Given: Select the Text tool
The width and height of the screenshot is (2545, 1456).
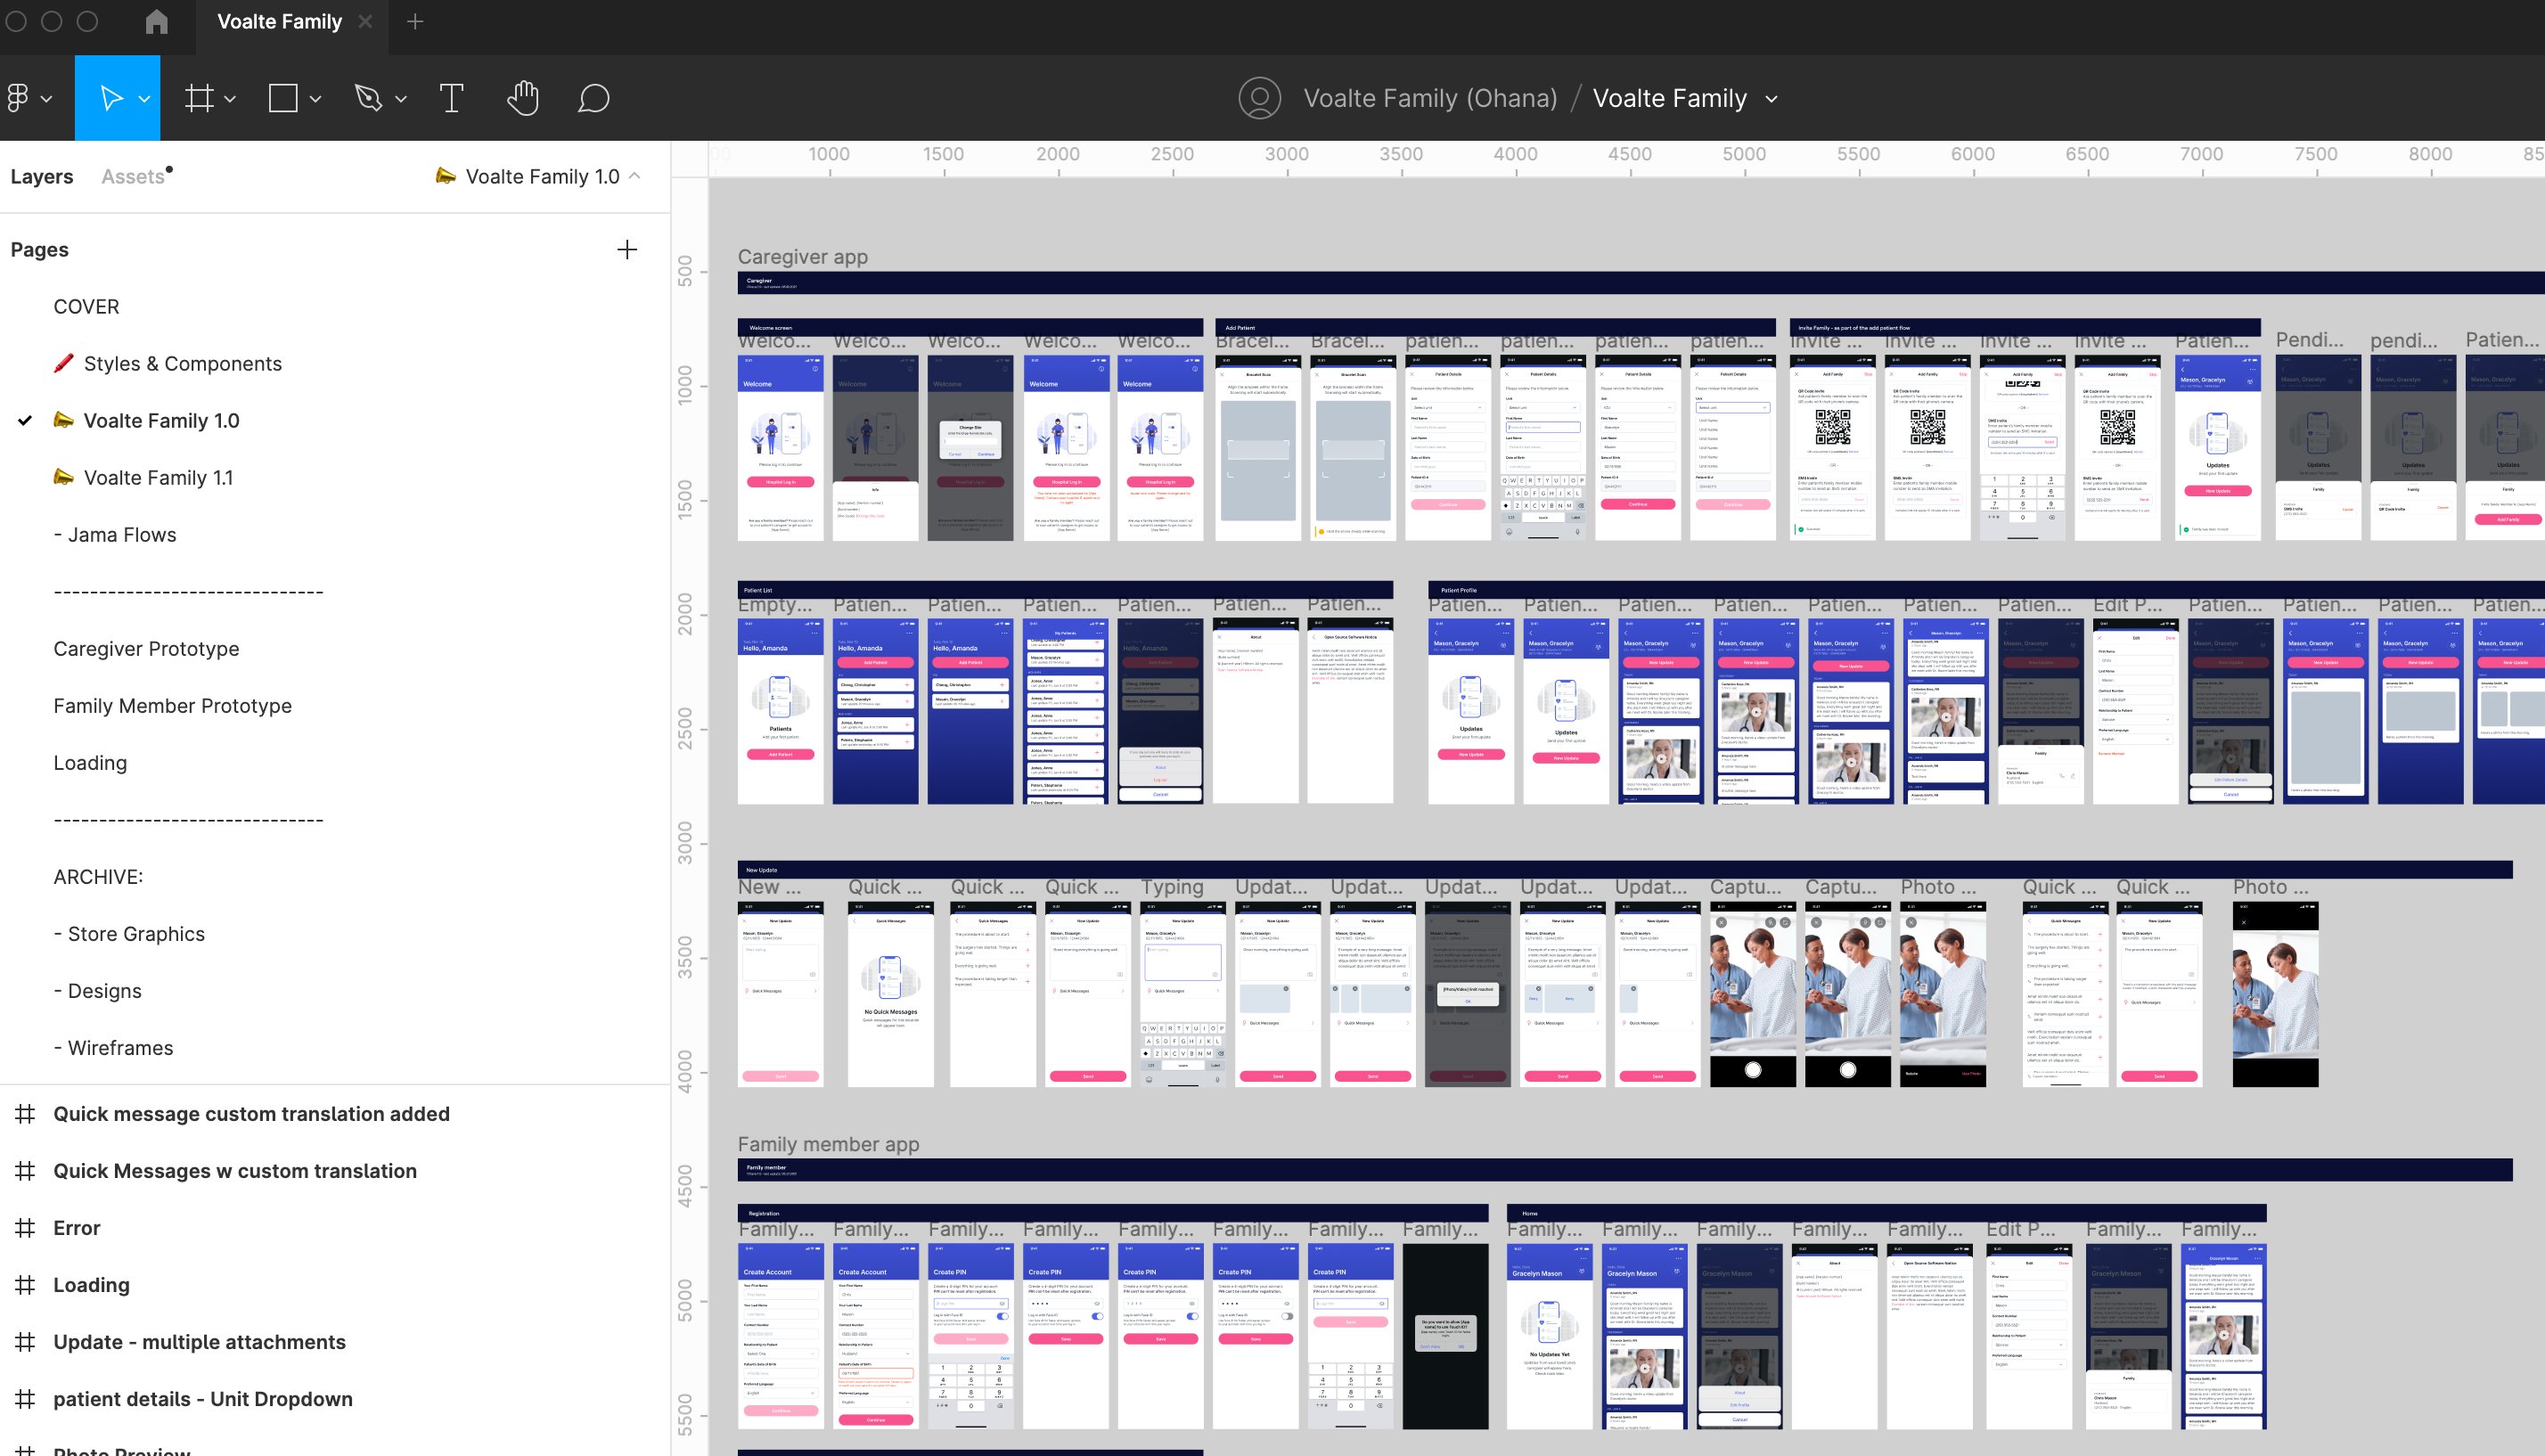Looking at the screenshot, I should click(x=452, y=97).
